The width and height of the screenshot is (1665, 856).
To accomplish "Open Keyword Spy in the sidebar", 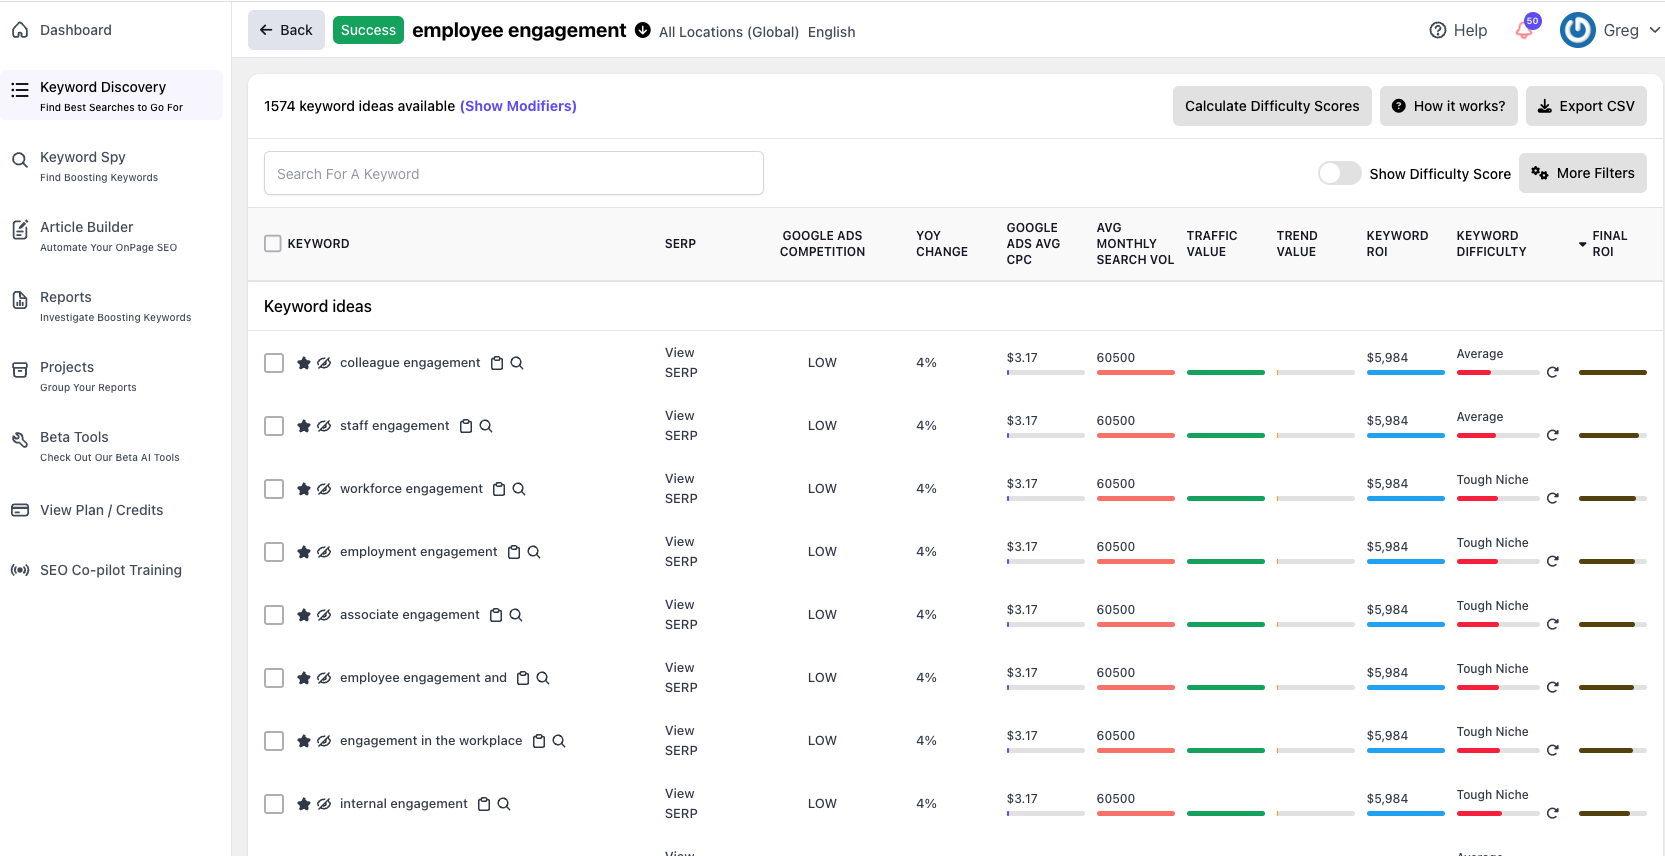I will [x=83, y=157].
